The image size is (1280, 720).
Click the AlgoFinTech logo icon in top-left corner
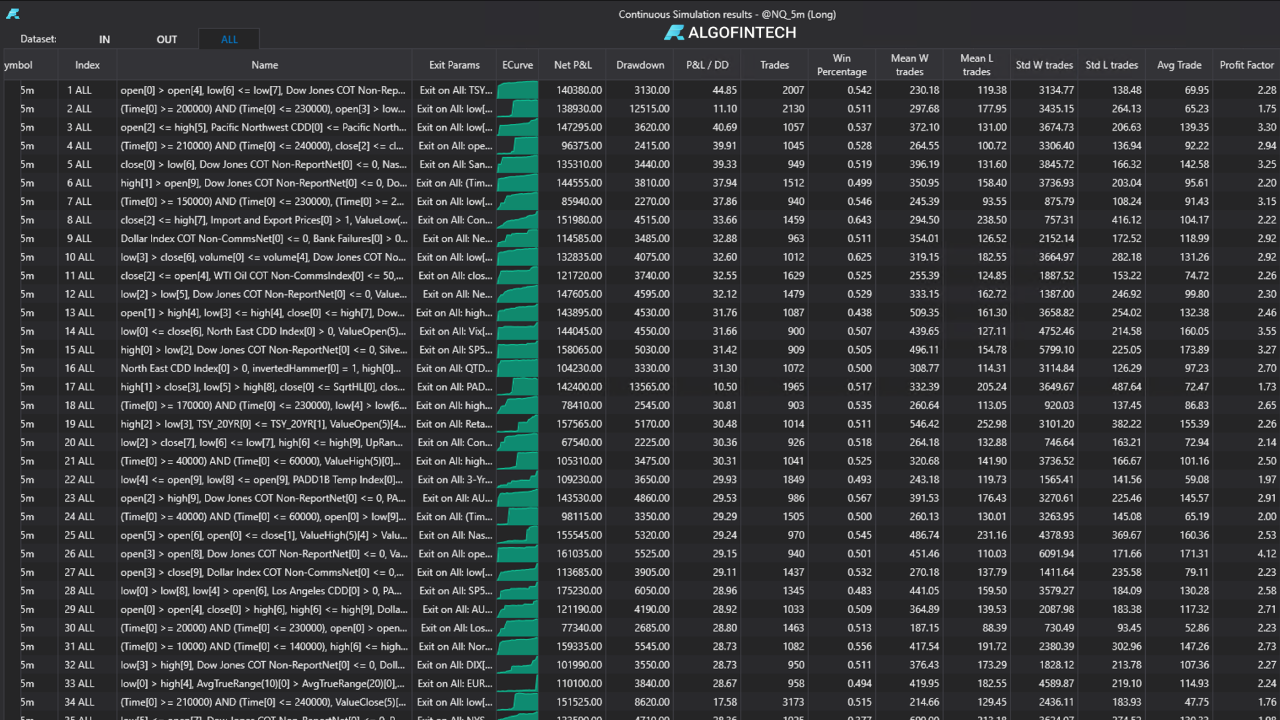pos(12,14)
